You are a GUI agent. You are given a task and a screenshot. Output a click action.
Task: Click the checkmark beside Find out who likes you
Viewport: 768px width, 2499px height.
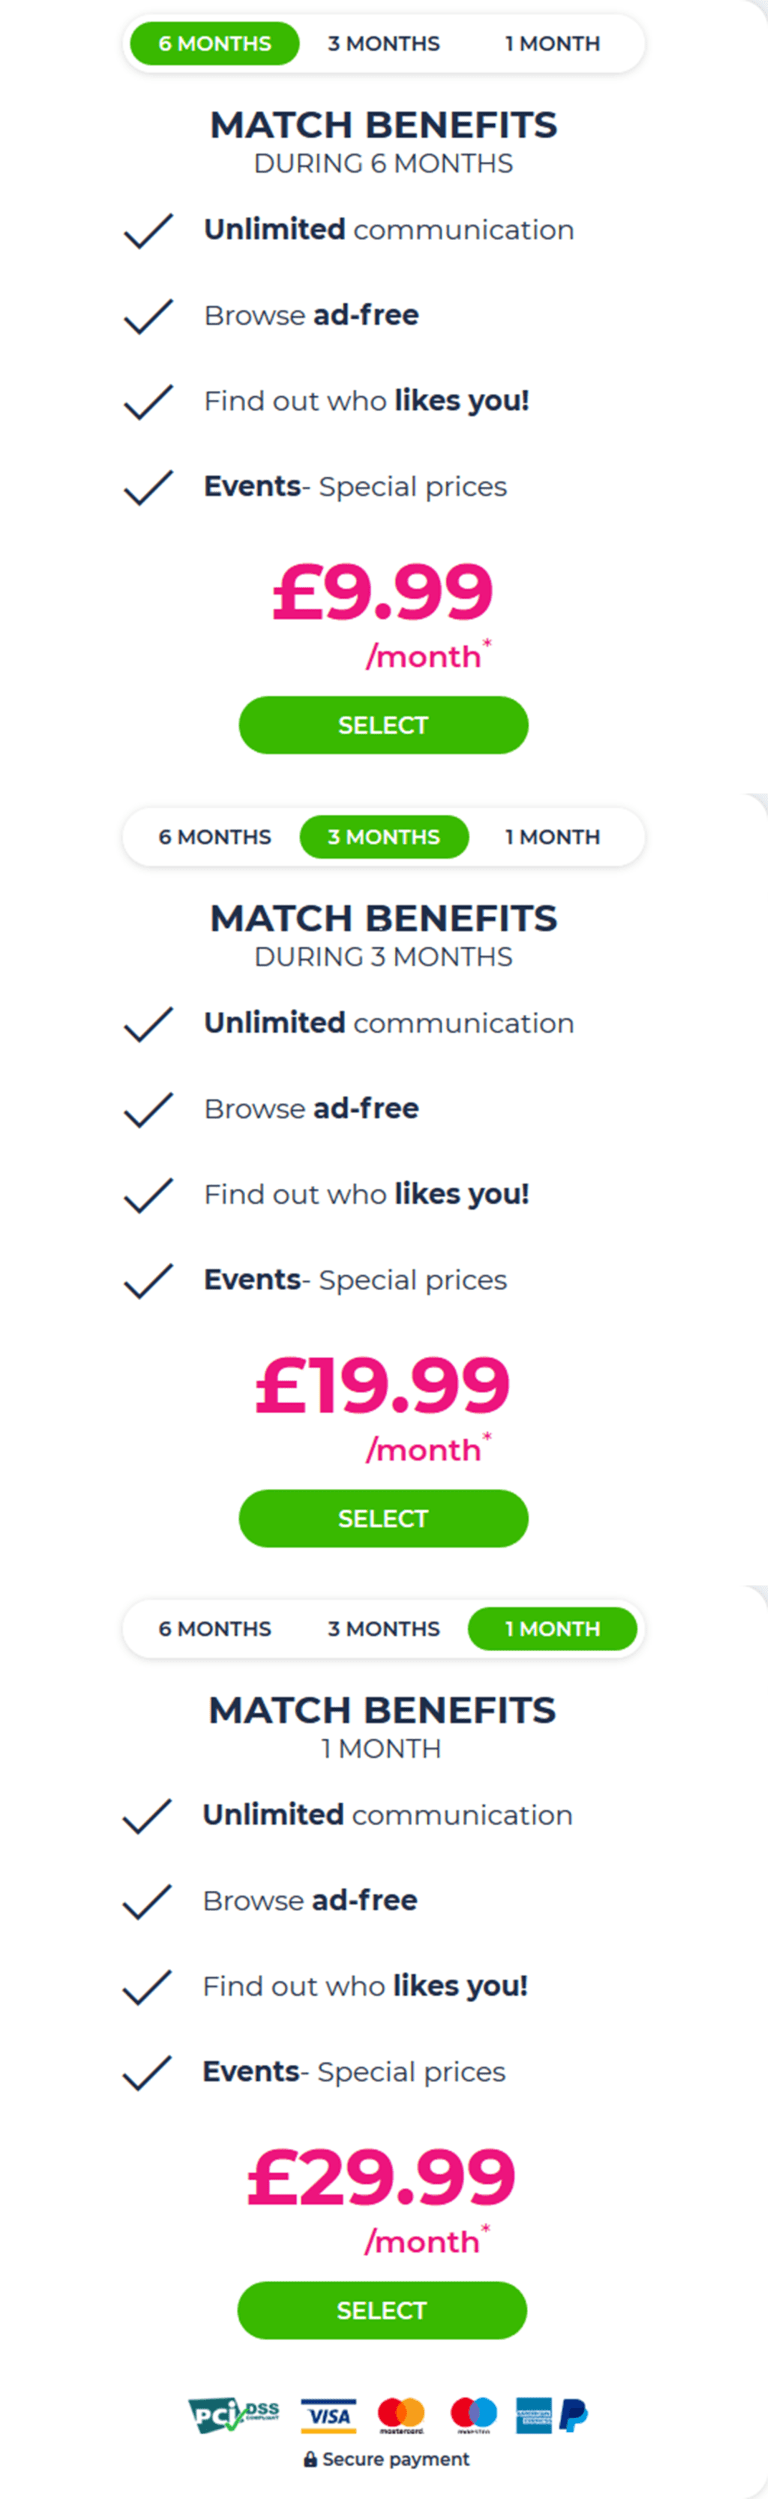(146, 402)
